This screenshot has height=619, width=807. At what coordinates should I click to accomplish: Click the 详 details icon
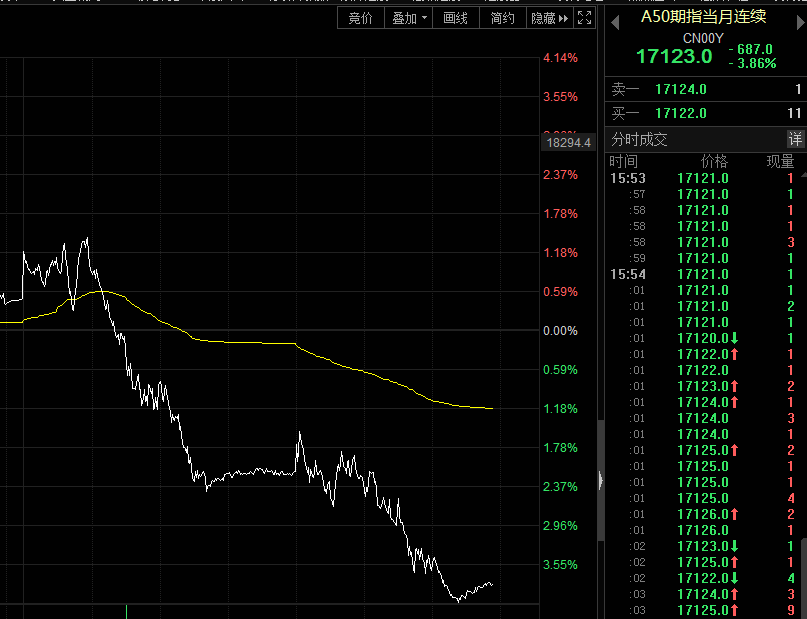(796, 139)
